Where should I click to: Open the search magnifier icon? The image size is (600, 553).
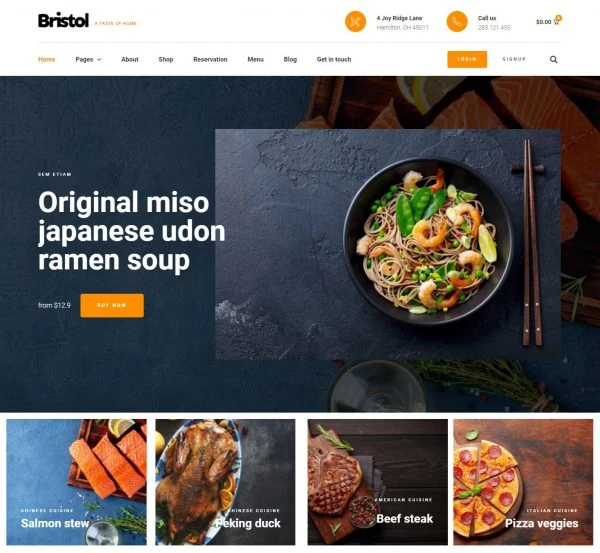553,59
